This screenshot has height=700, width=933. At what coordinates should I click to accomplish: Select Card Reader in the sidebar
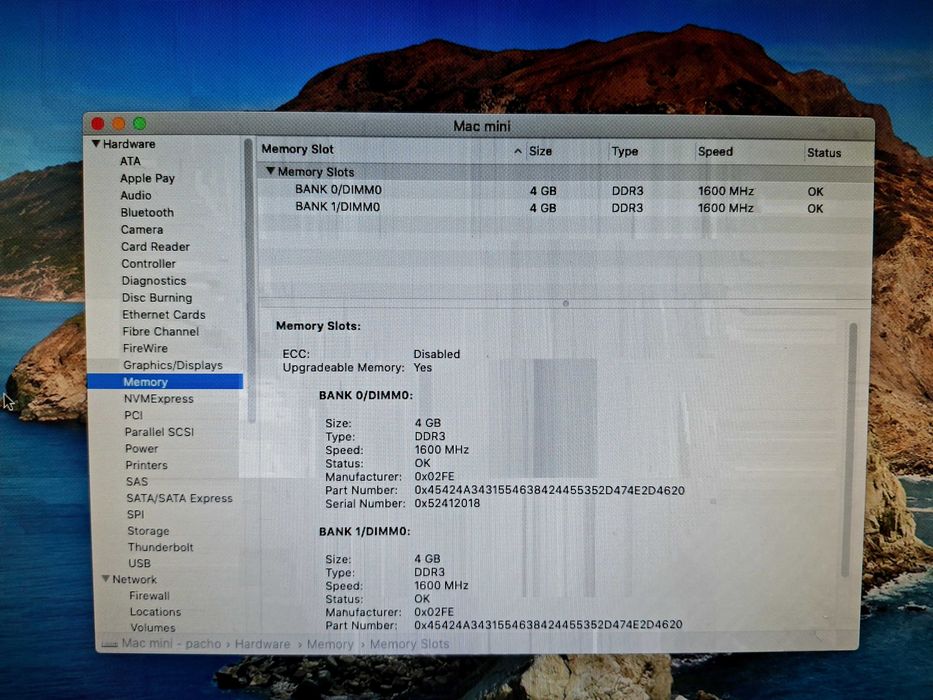[x=155, y=246]
